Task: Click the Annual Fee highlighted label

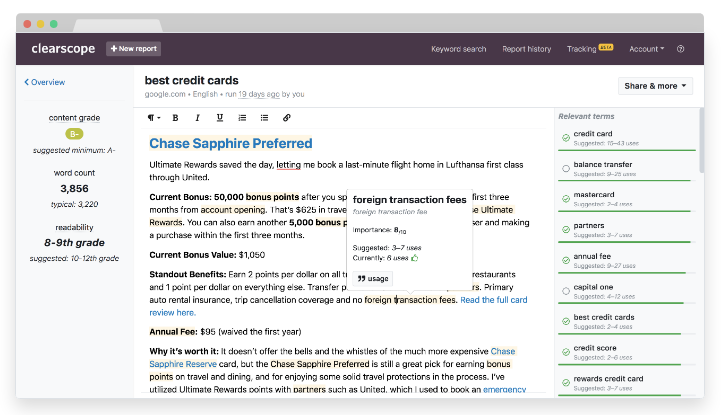Action: (x=173, y=332)
